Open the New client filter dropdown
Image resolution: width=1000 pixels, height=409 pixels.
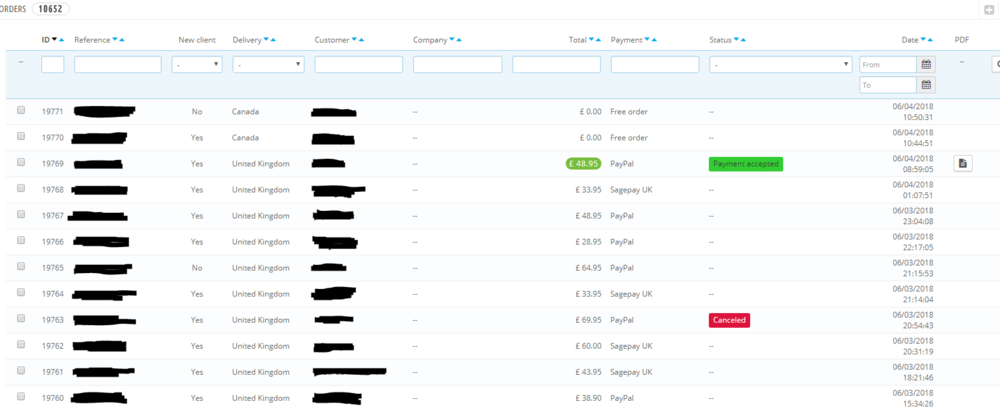pyautogui.click(x=197, y=64)
